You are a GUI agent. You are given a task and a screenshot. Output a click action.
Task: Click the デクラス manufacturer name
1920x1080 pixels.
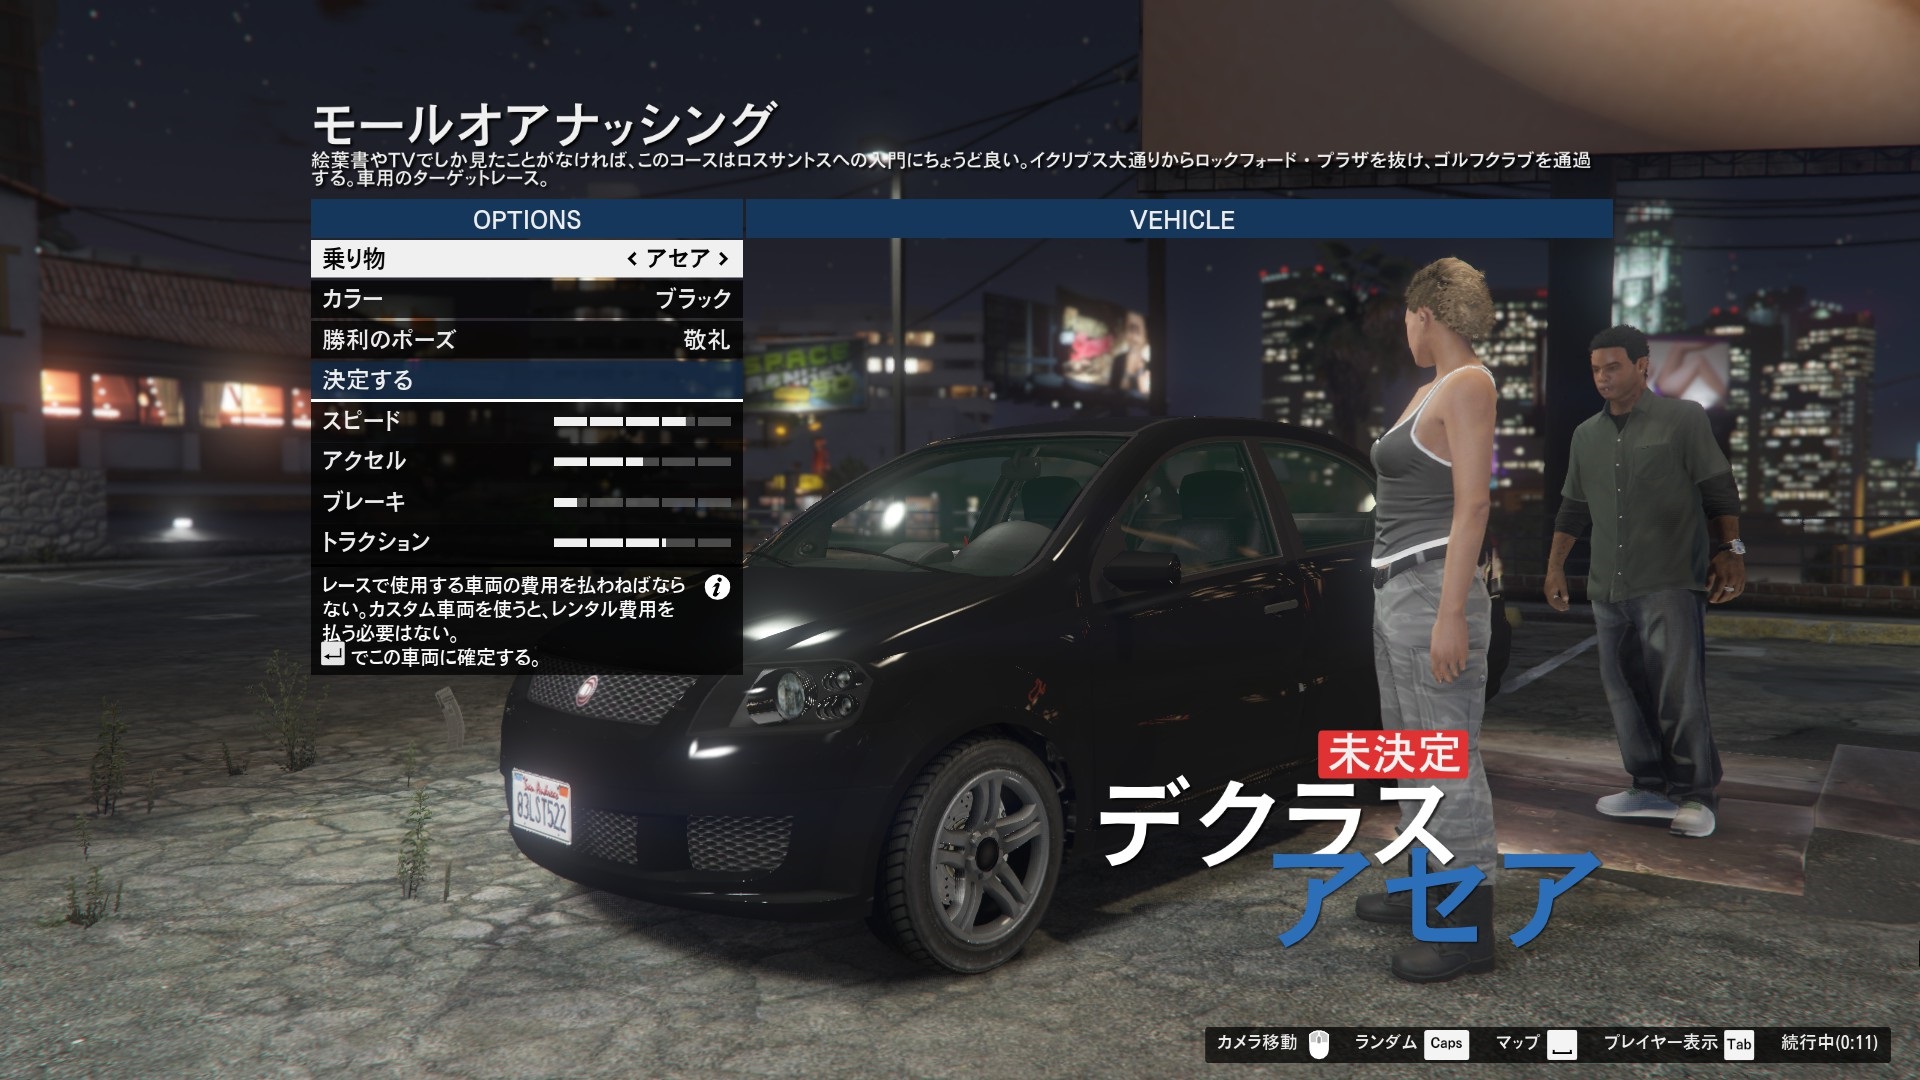click(x=1275, y=822)
